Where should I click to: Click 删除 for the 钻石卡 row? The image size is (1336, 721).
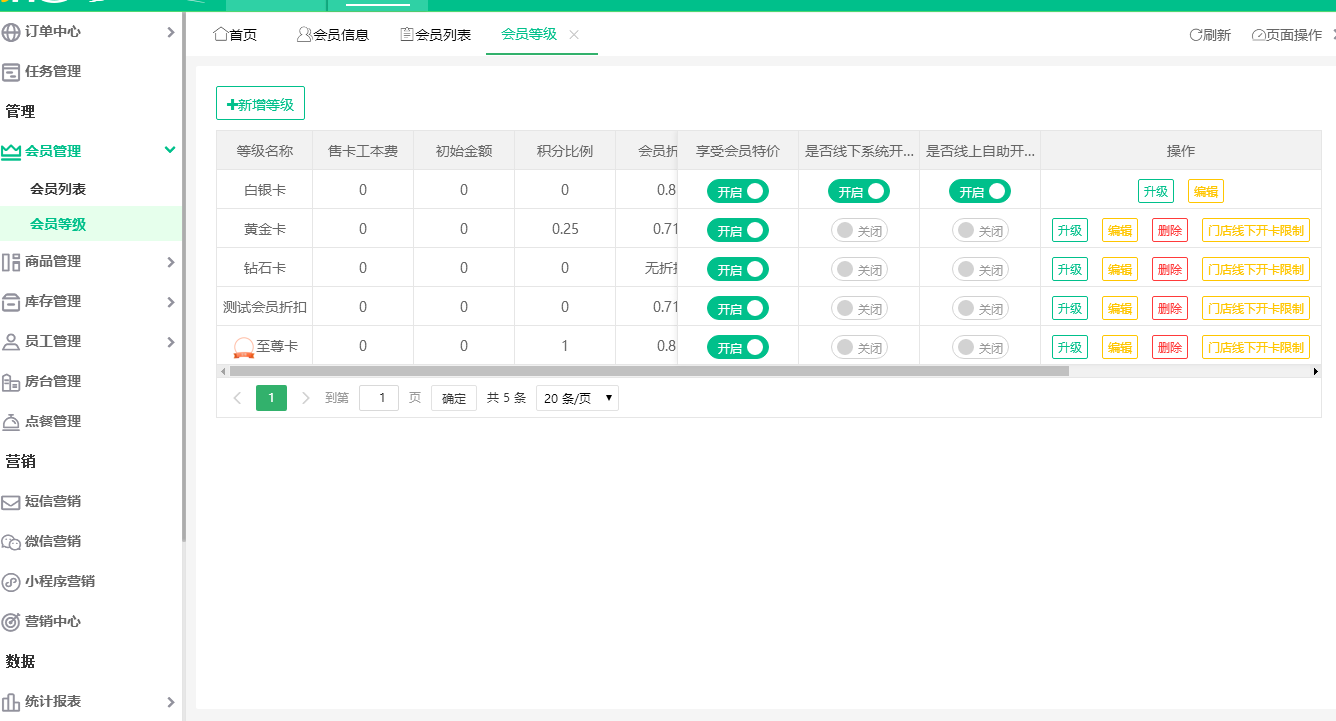(x=1169, y=269)
